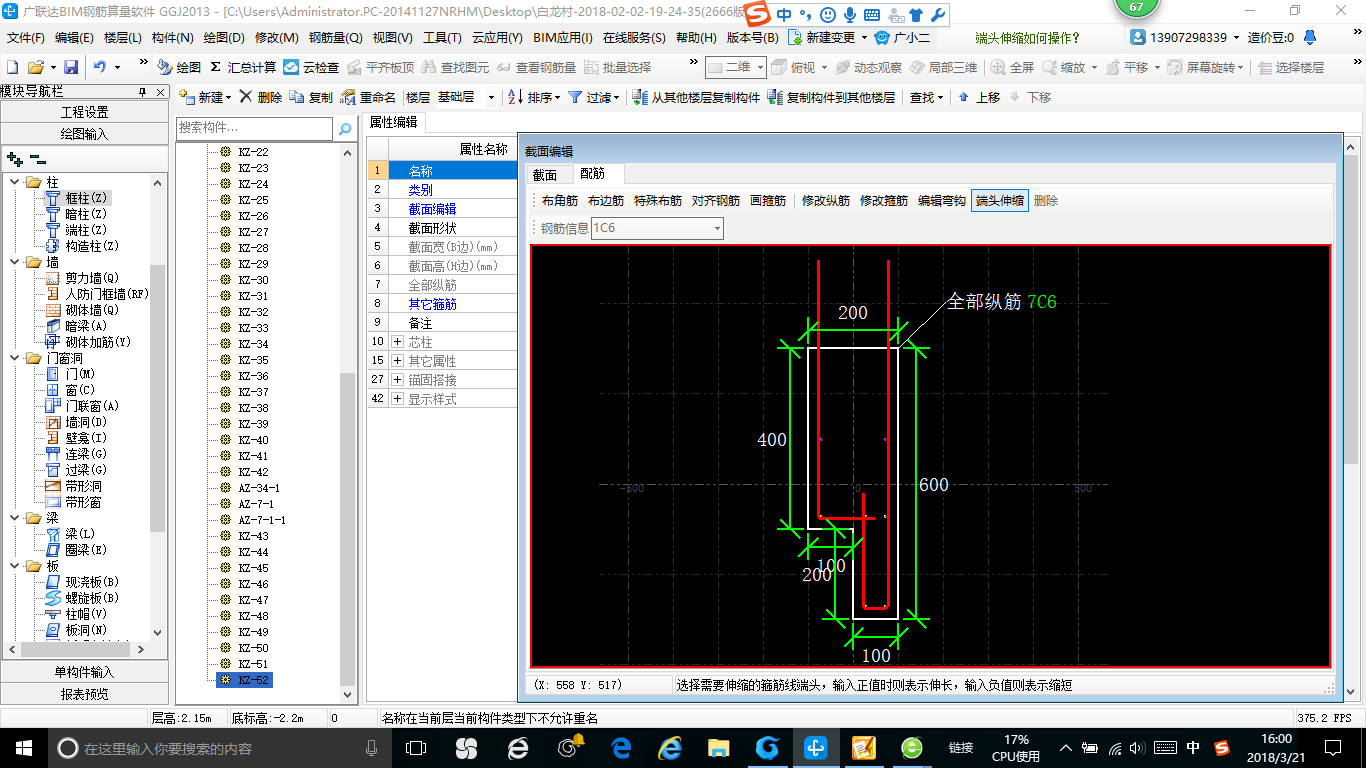1366x768 pixels.
Task: Click collapse-all minus icon in navigation panel
Action: pos(37,159)
